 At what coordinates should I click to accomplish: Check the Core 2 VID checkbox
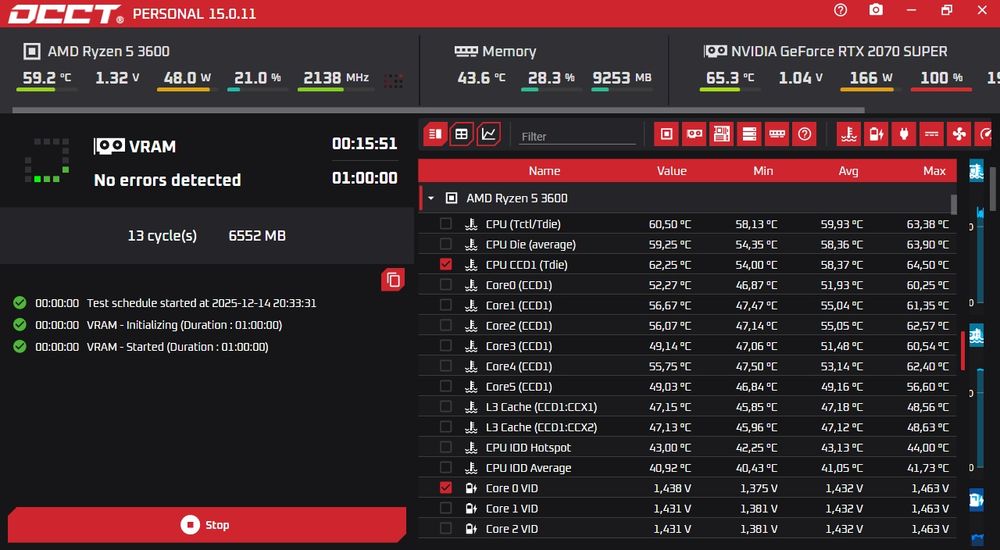(x=446, y=528)
